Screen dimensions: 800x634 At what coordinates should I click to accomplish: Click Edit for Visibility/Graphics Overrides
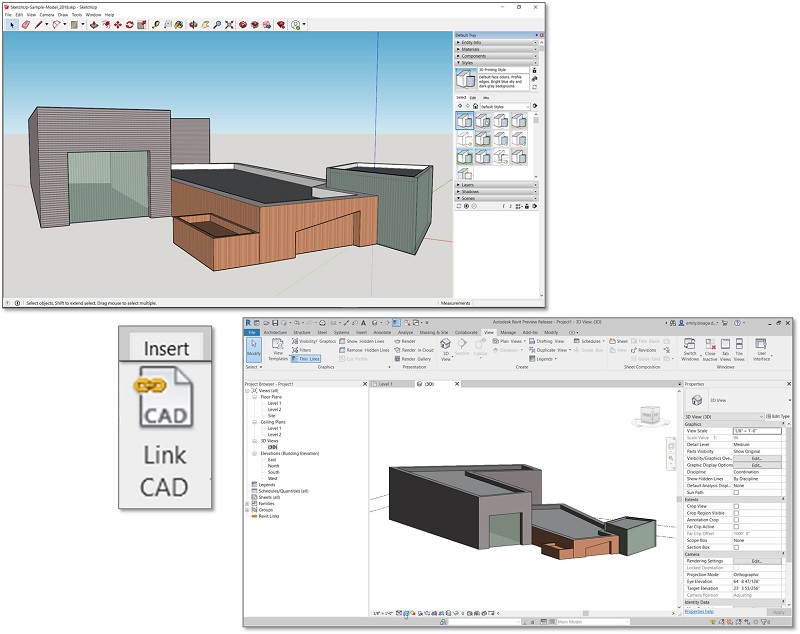[x=756, y=458]
